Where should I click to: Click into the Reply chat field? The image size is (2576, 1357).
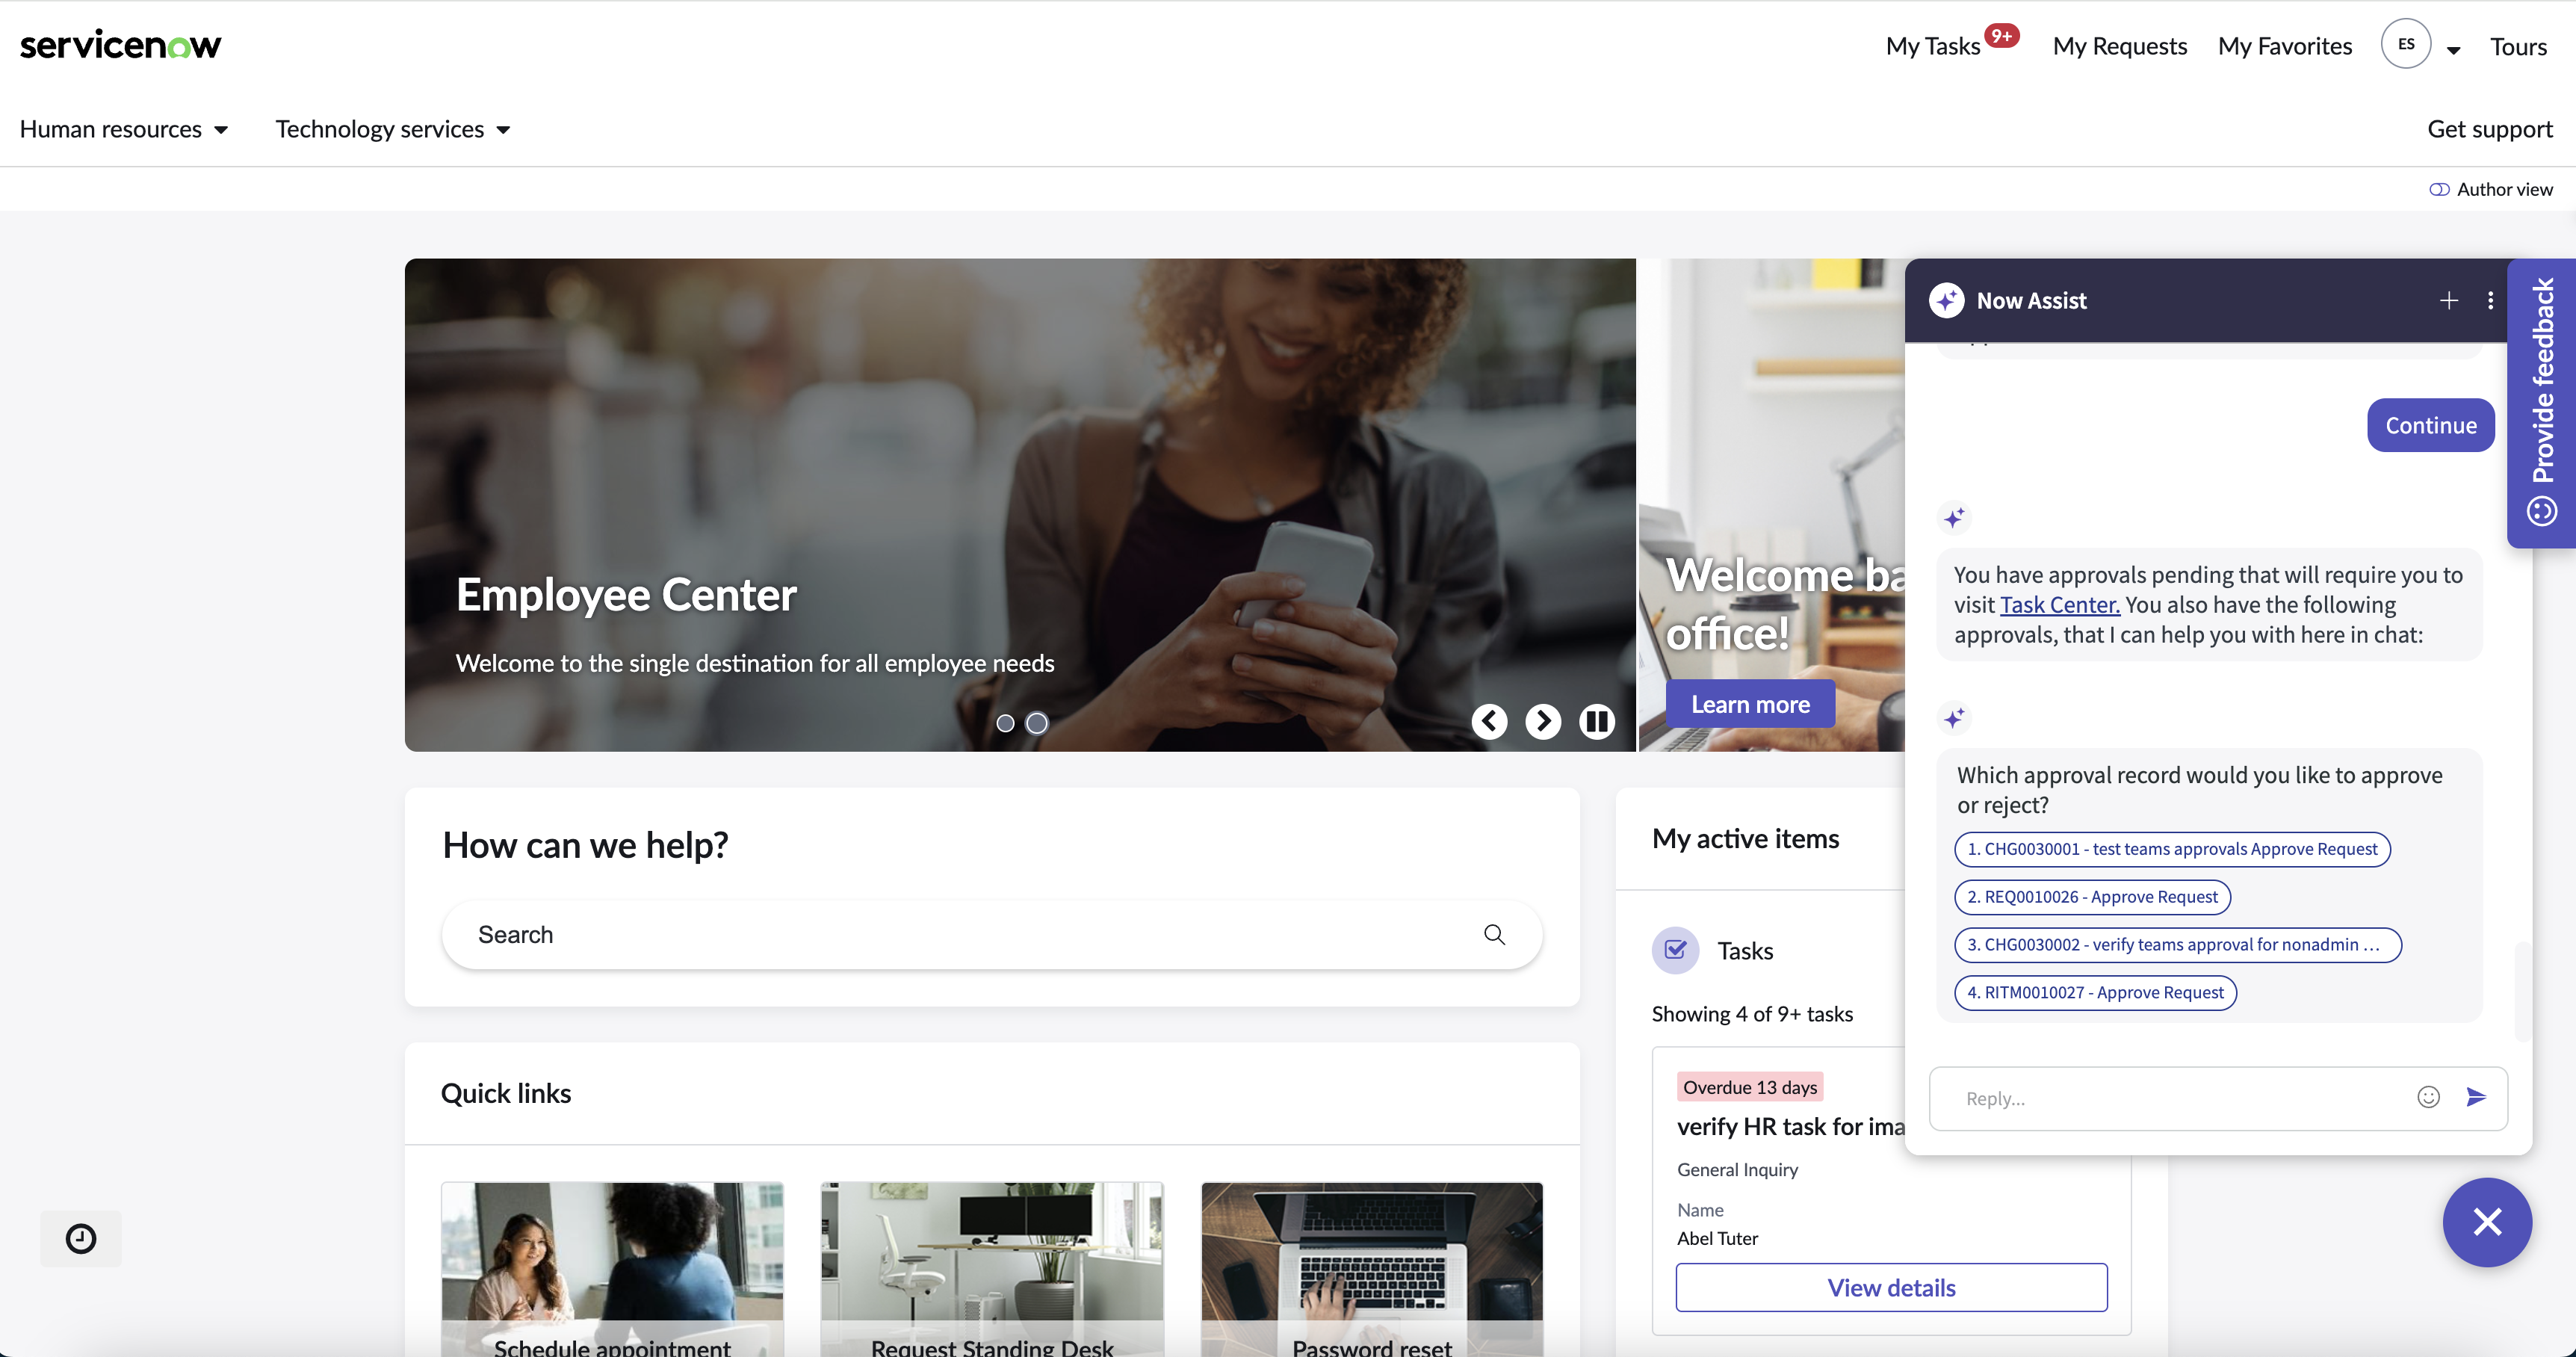(x=2180, y=1098)
